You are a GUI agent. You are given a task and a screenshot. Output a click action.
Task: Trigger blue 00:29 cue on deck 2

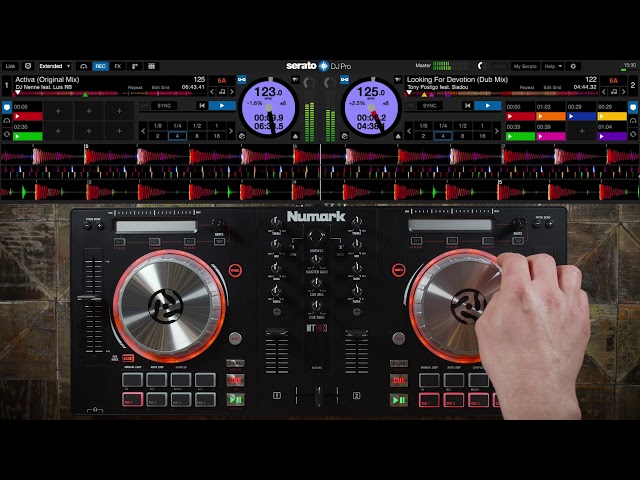point(582,116)
